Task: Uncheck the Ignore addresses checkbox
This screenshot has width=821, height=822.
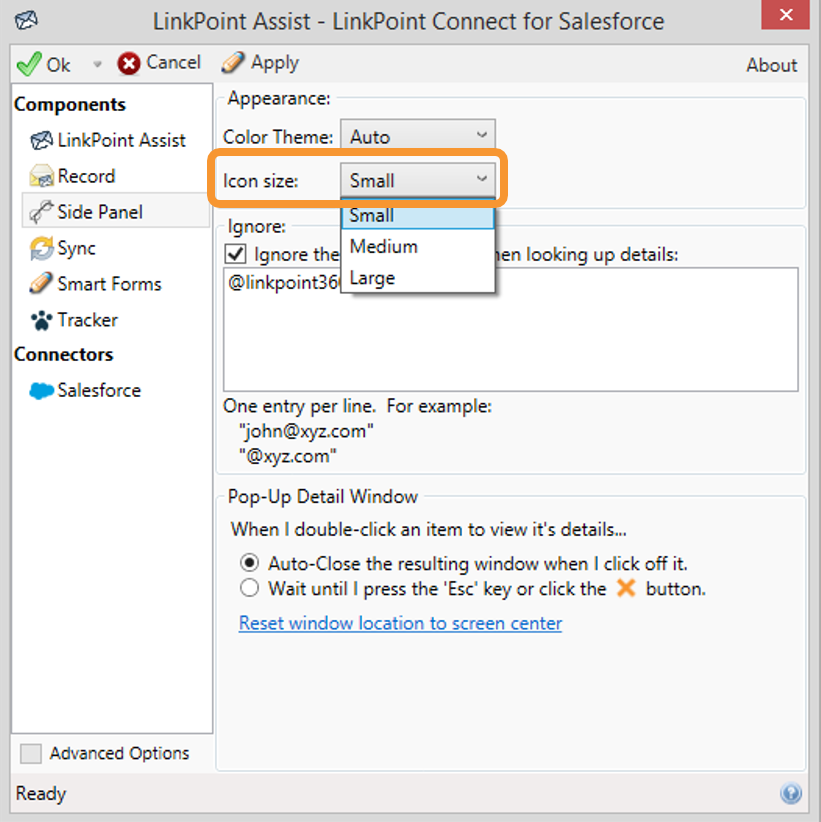Action: [235, 254]
